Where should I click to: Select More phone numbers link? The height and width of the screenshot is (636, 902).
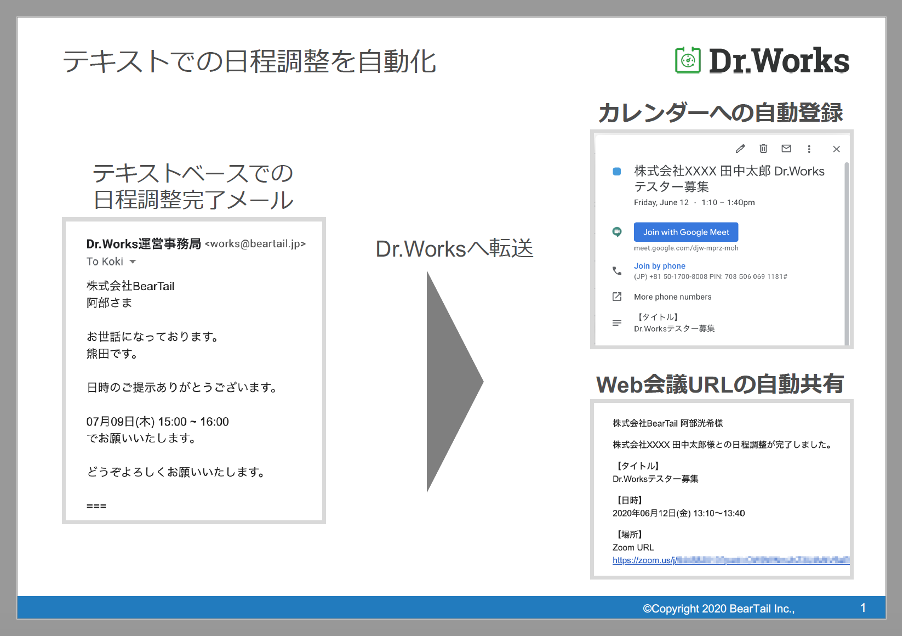[672, 297]
